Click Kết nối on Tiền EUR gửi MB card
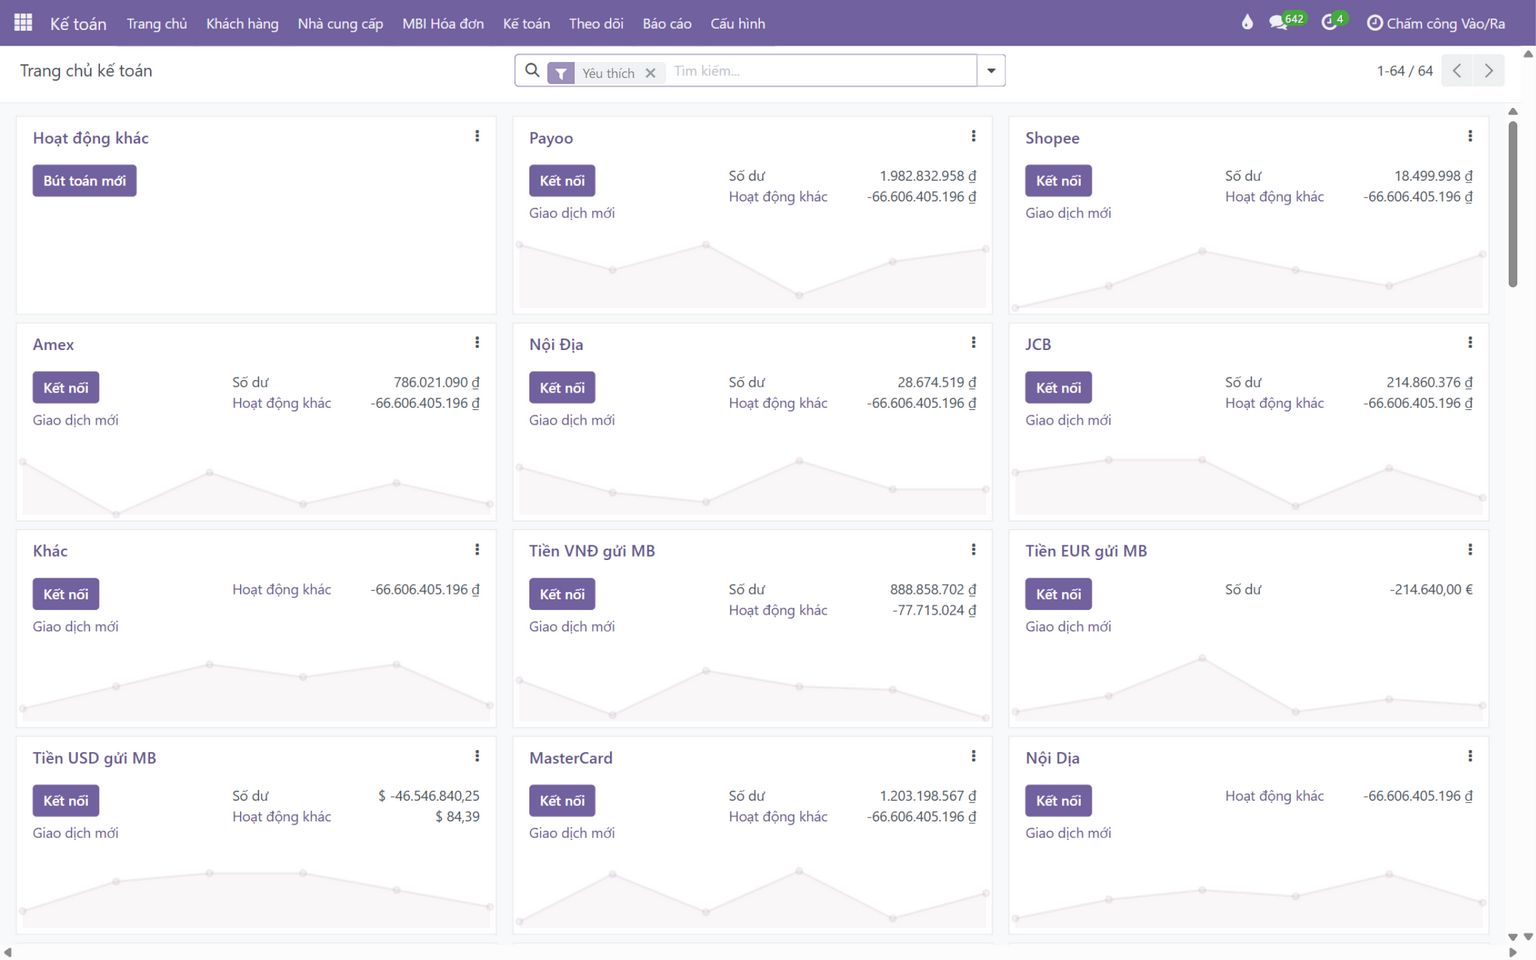Viewport: 1536px width, 960px height. [x=1058, y=594]
